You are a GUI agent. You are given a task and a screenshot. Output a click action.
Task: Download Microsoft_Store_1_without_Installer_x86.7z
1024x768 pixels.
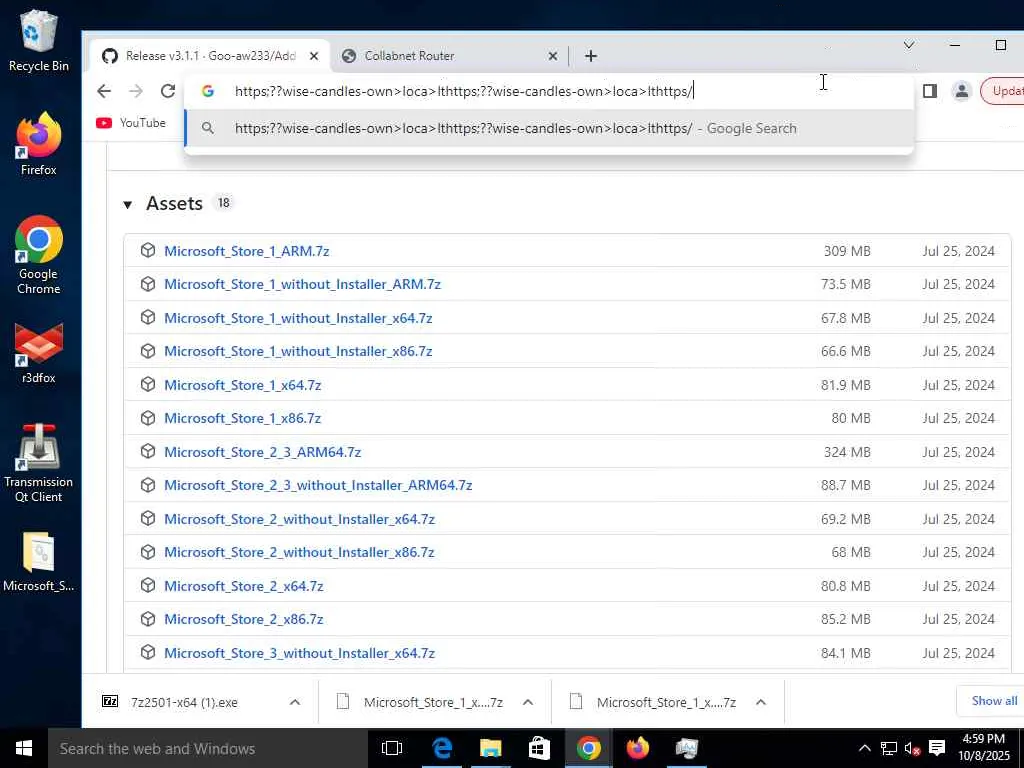(x=298, y=351)
